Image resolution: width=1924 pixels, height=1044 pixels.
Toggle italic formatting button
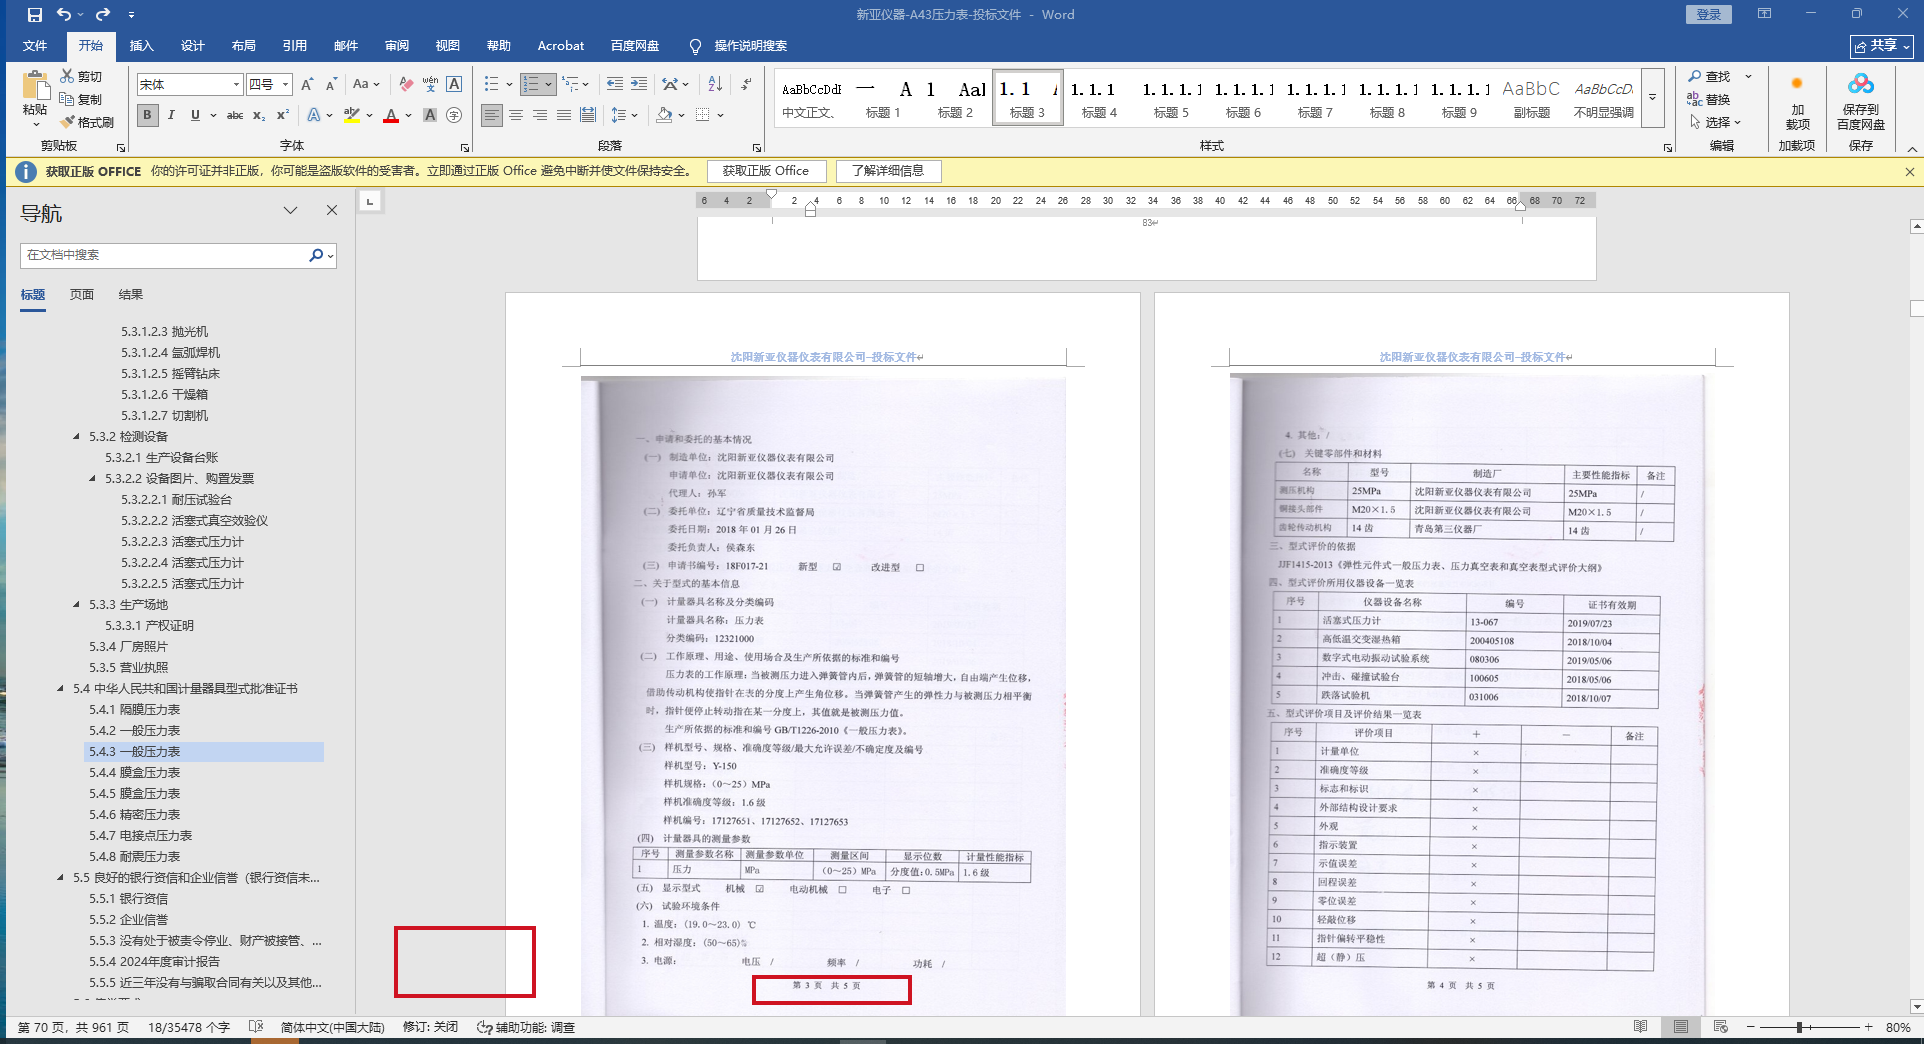[x=171, y=116]
